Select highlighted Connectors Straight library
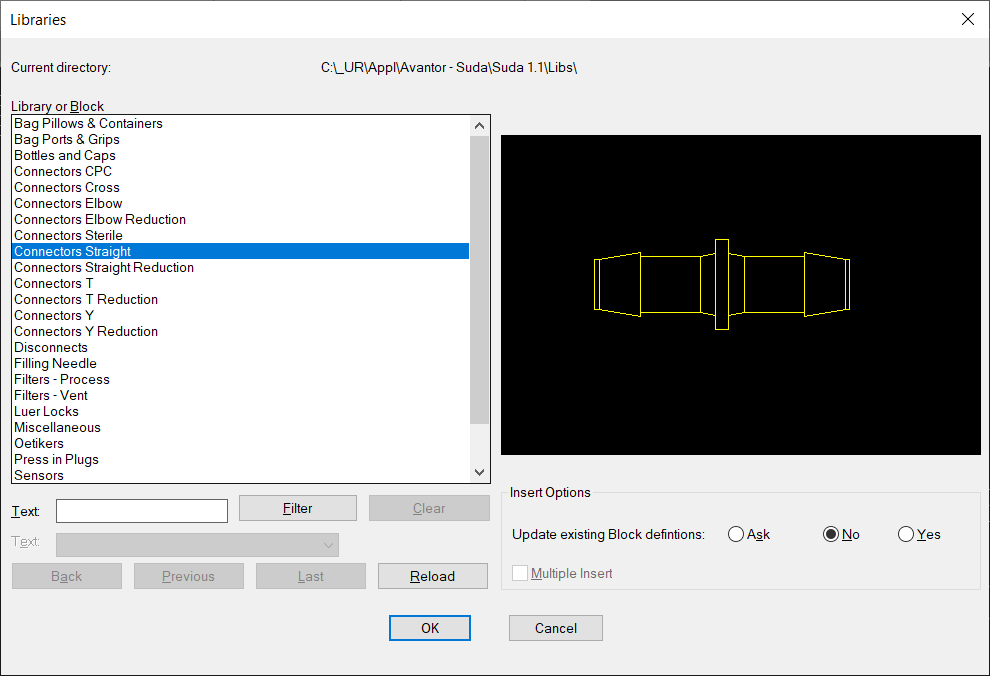The height and width of the screenshot is (676, 990). pos(241,251)
